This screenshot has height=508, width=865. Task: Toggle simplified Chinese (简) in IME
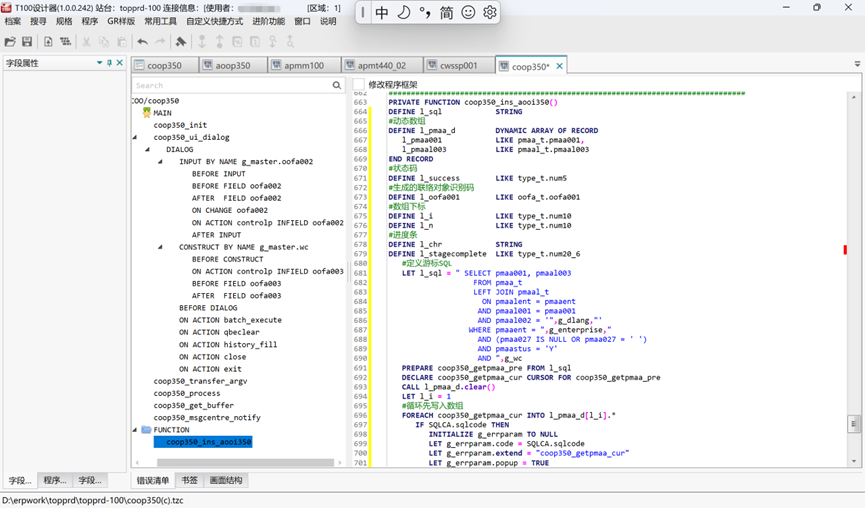tap(446, 13)
